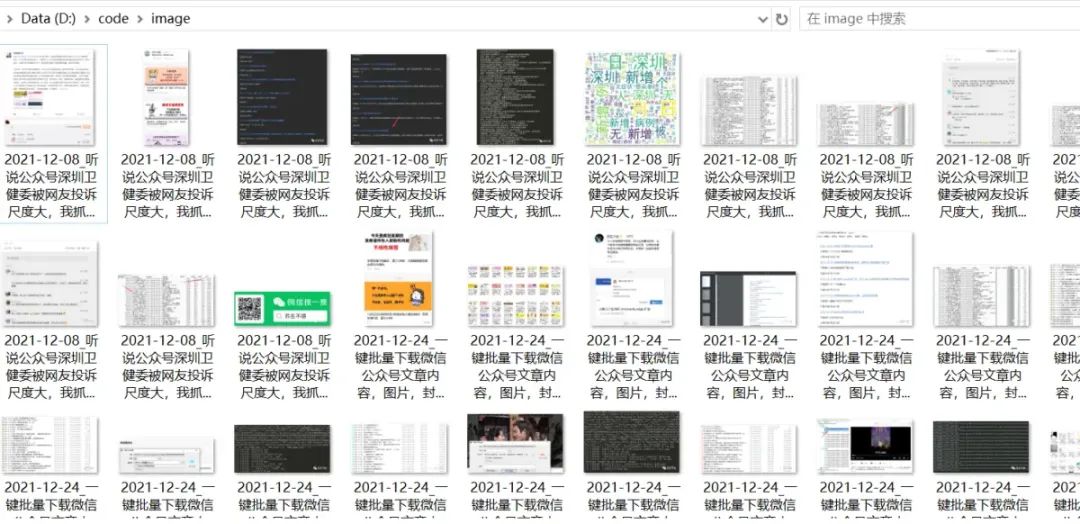Image resolution: width=1080 pixels, height=524 pixels.
Task: Select the dark code screenshot with red arrow
Action: click(399, 100)
